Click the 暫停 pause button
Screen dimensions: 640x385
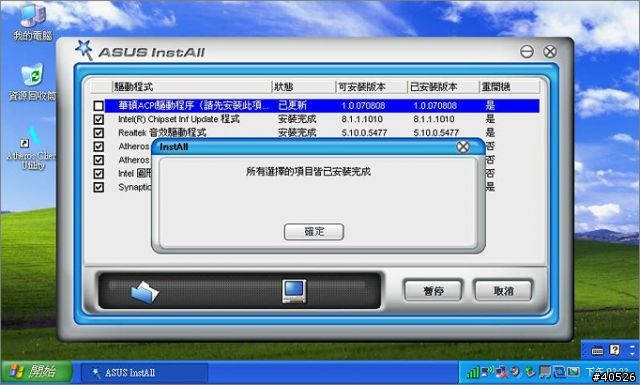(x=433, y=291)
